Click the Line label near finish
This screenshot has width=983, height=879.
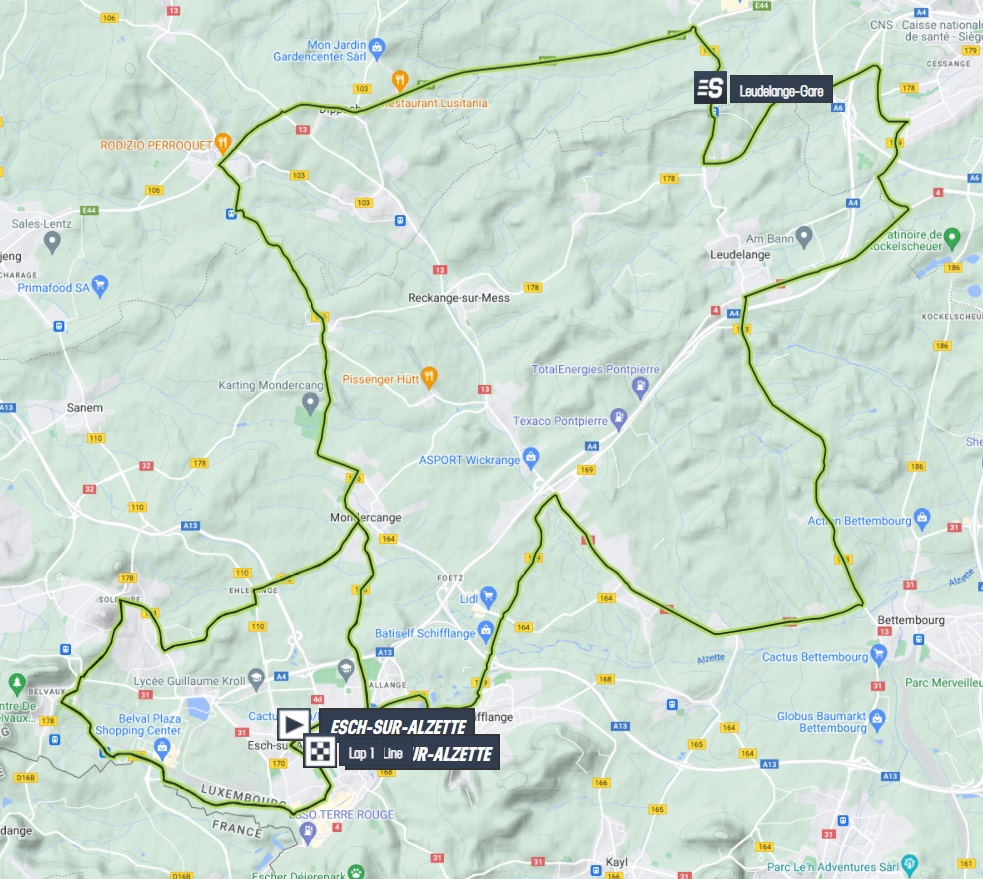[x=393, y=753]
